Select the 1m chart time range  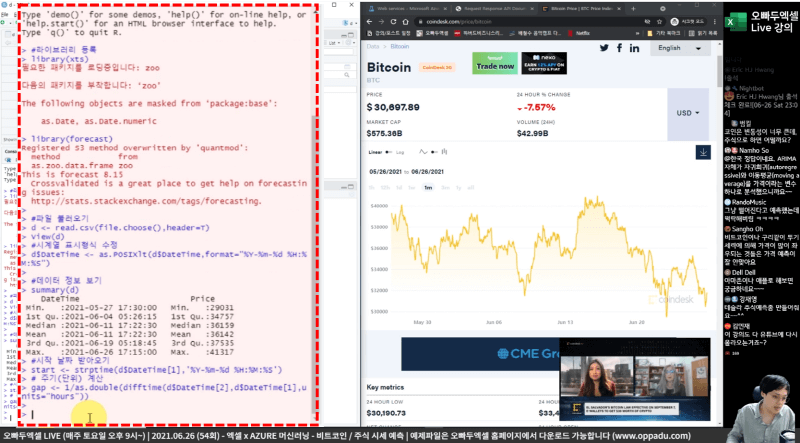428,187
